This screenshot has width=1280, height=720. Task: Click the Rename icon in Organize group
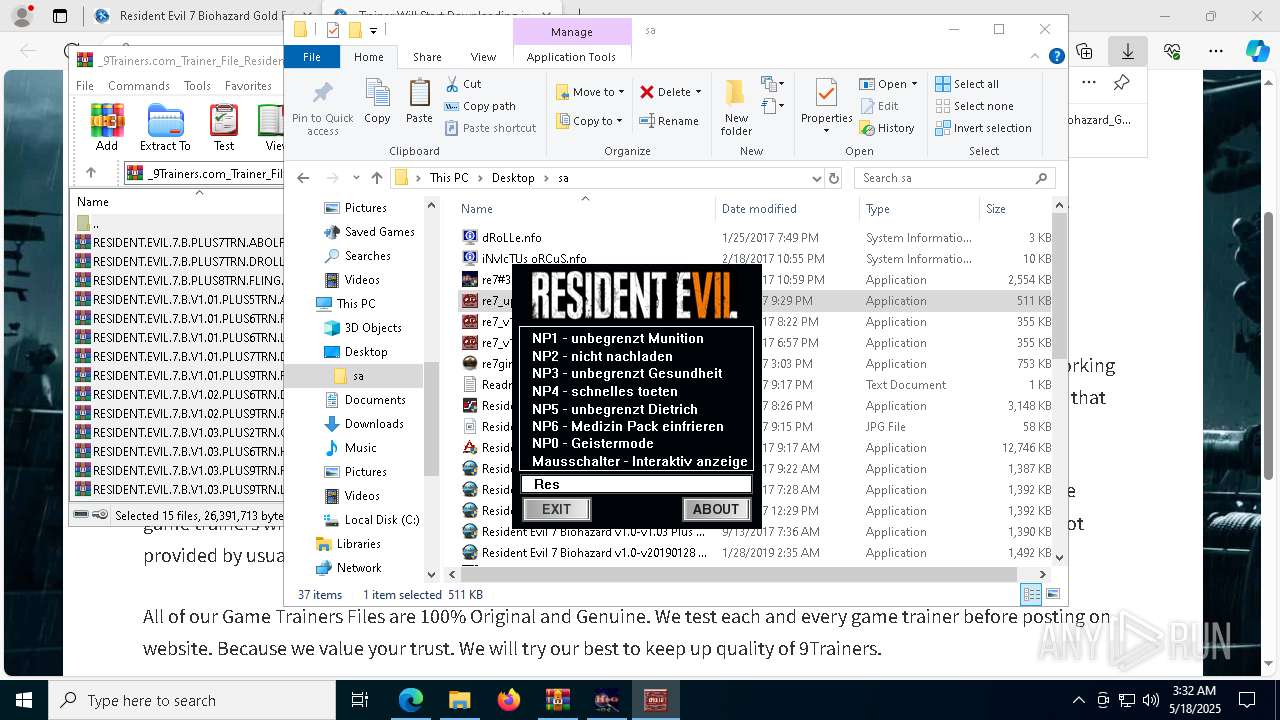click(x=647, y=121)
